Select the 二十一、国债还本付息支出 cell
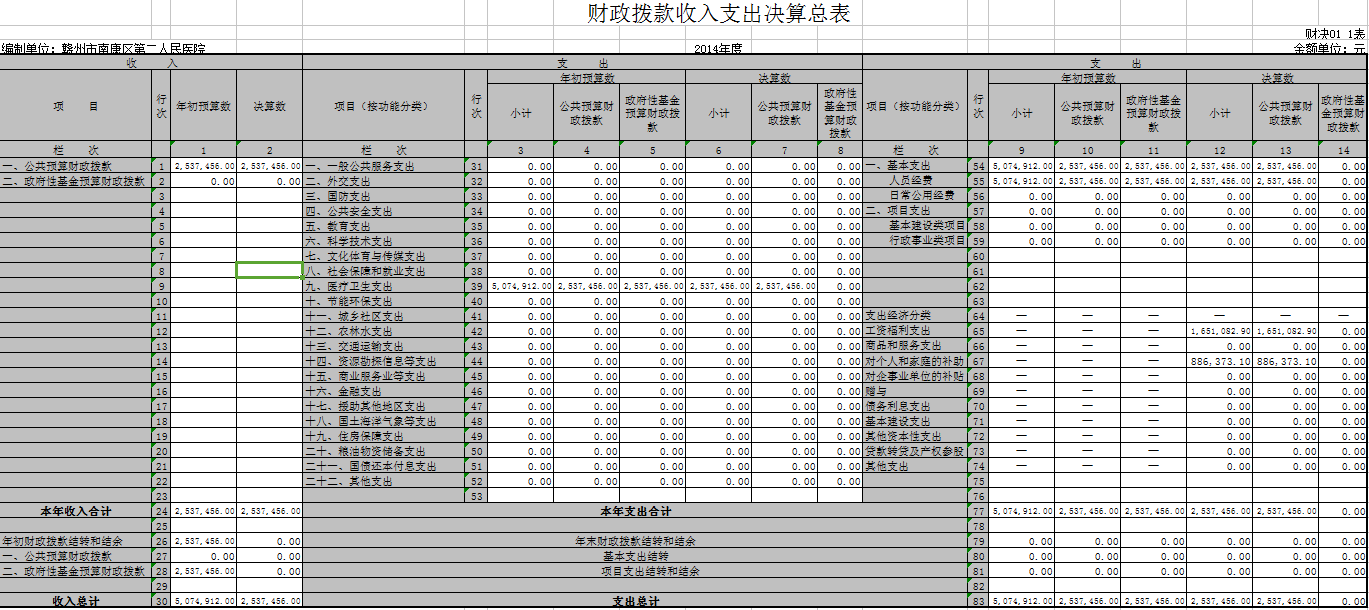1369x610 pixels. tap(384, 467)
